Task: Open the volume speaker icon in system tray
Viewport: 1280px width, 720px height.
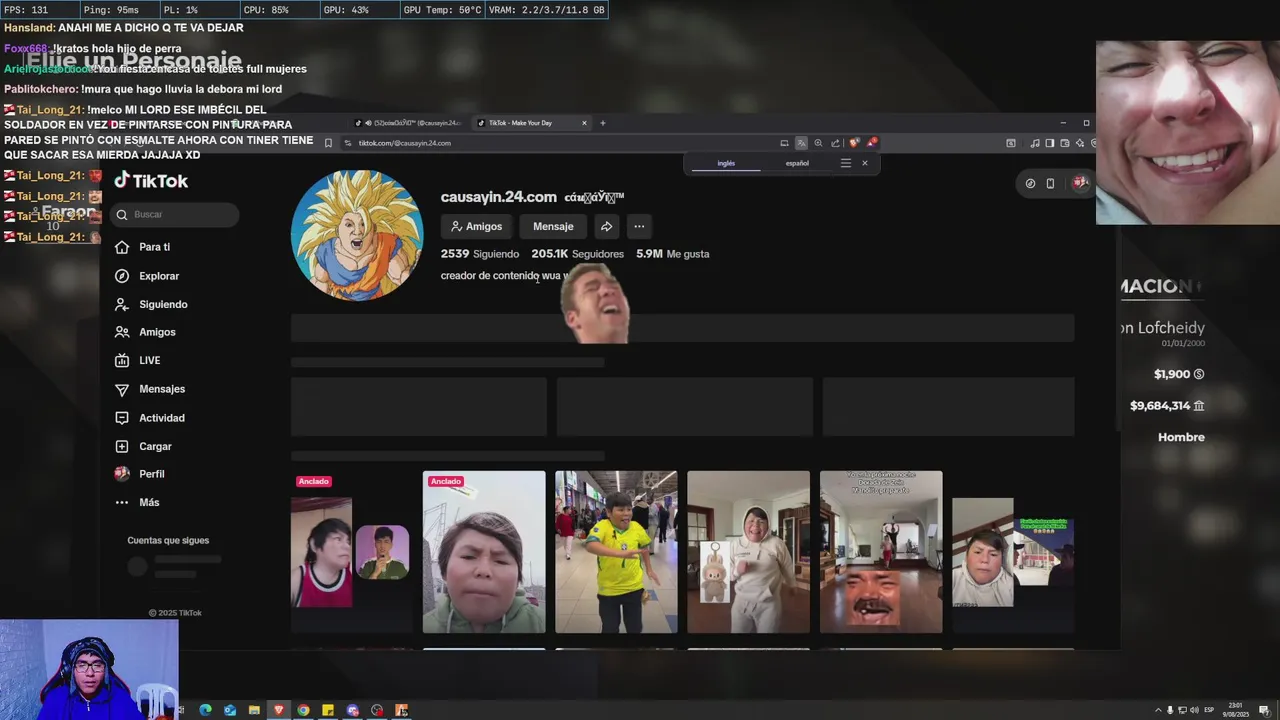Action: point(1194,710)
